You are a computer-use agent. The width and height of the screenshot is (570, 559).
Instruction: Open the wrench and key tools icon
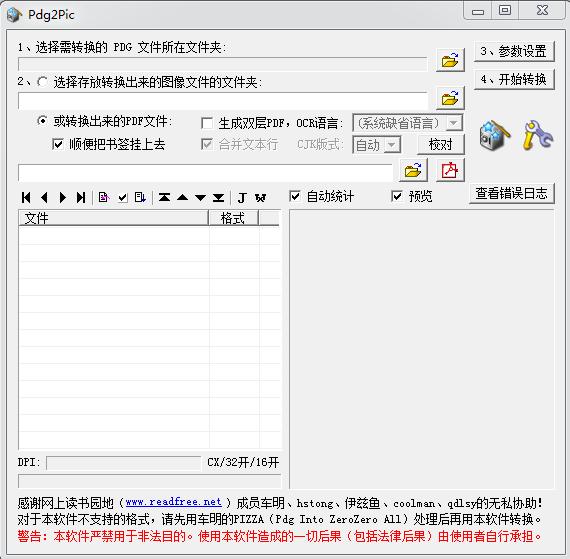[538, 136]
